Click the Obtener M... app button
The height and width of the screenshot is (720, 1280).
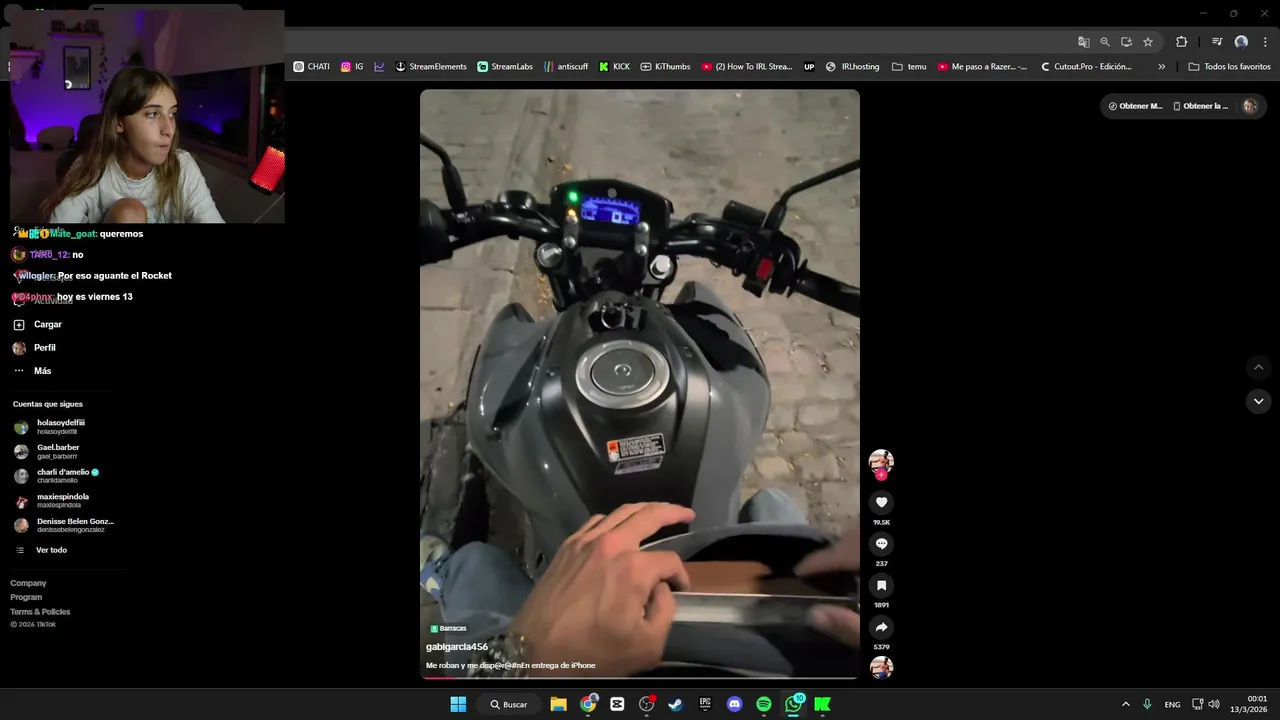pyautogui.click(x=1136, y=106)
